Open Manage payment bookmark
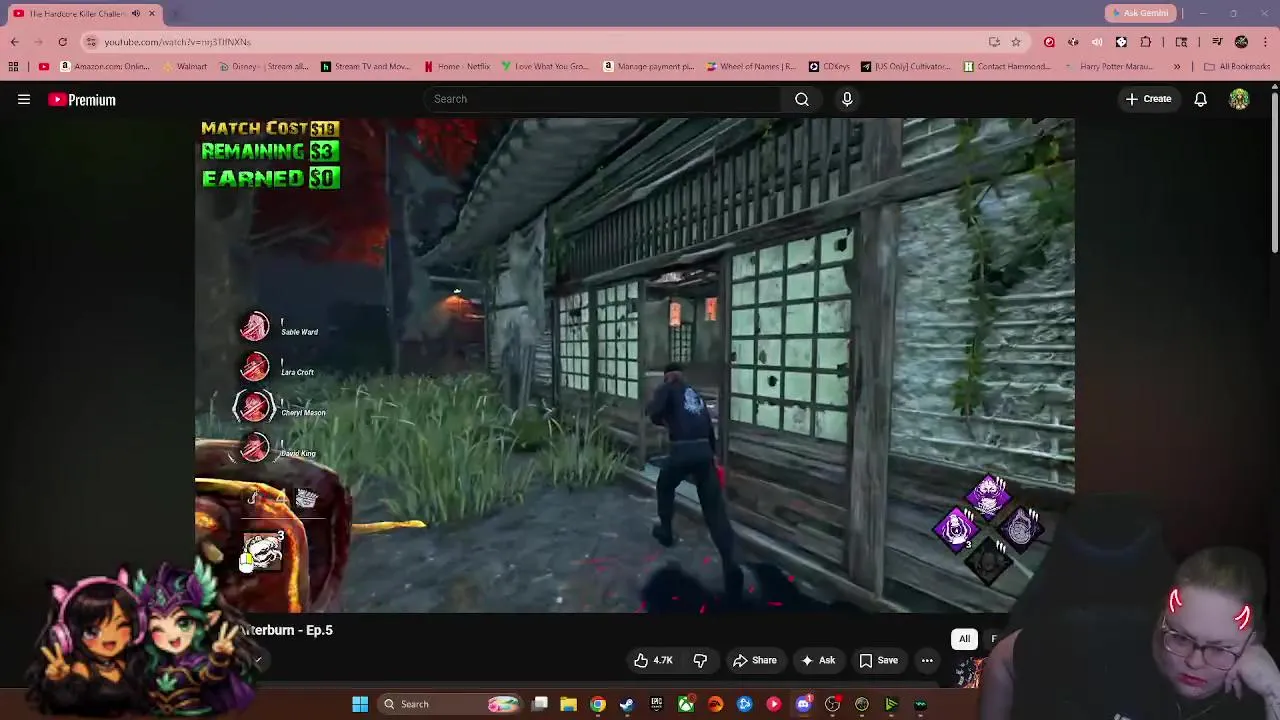This screenshot has height=720, width=1280. [649, 67]
